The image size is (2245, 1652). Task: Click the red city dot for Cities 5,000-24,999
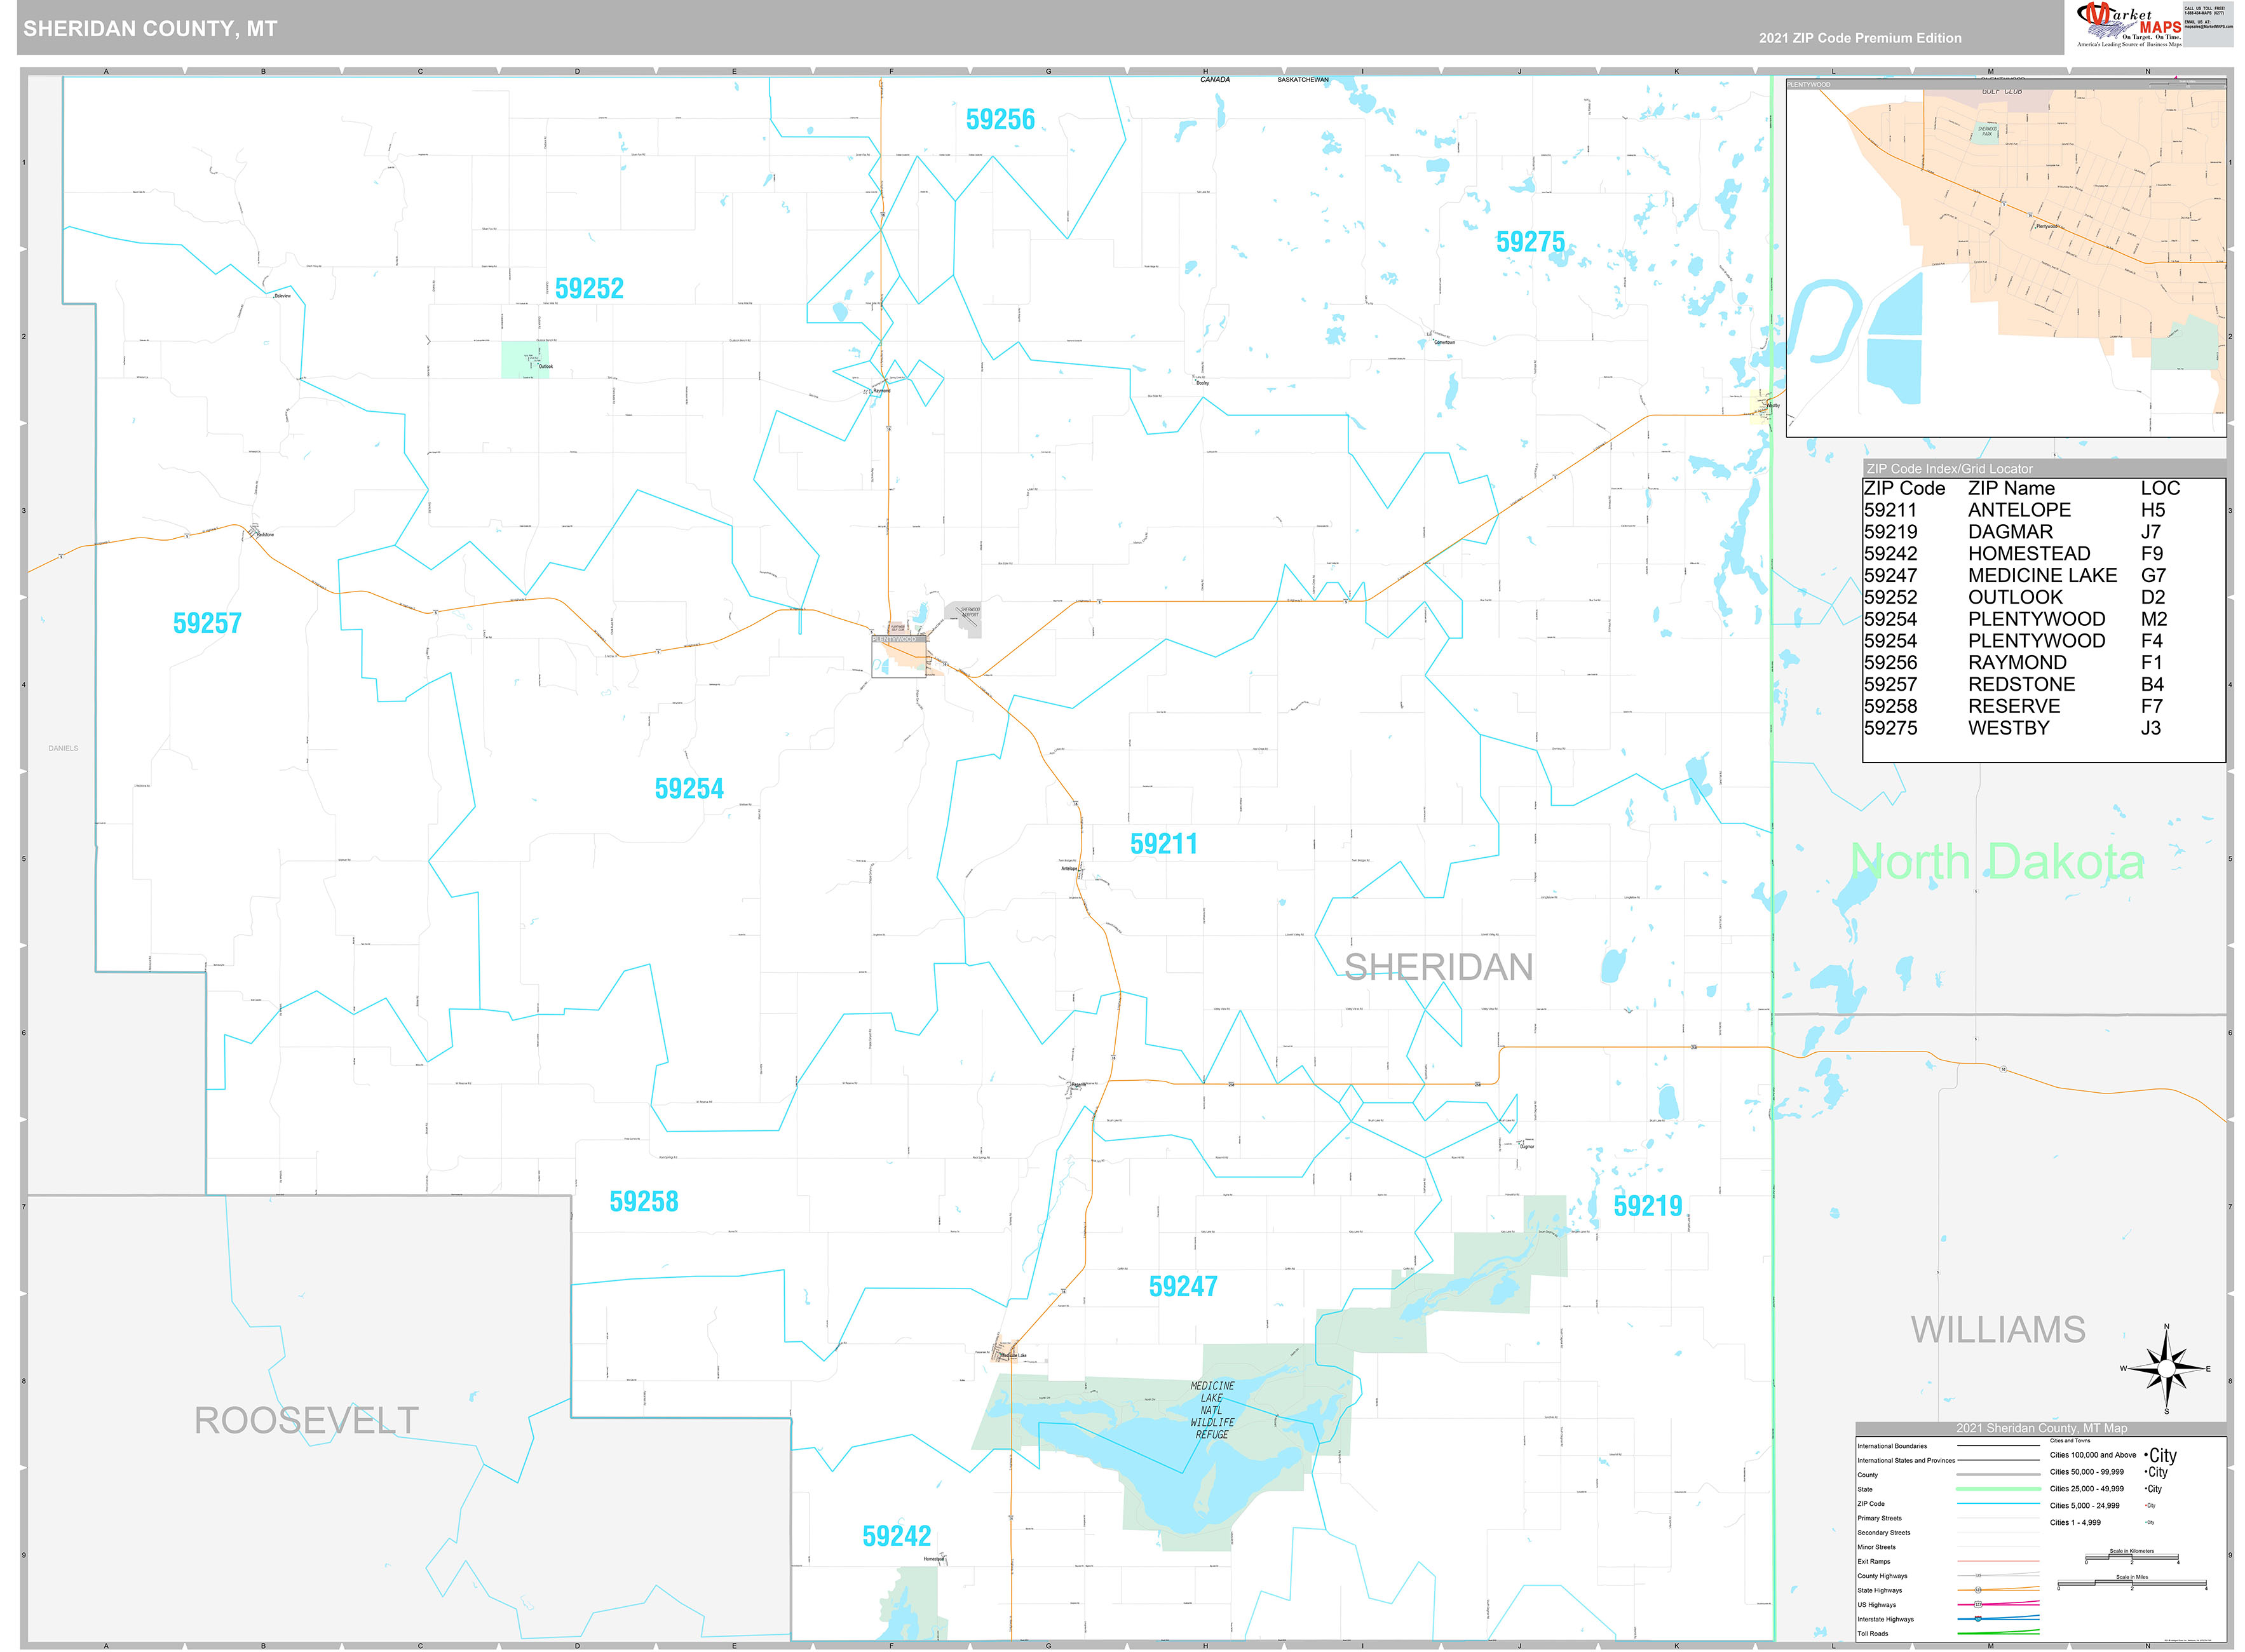[x=2146, y=1506]
